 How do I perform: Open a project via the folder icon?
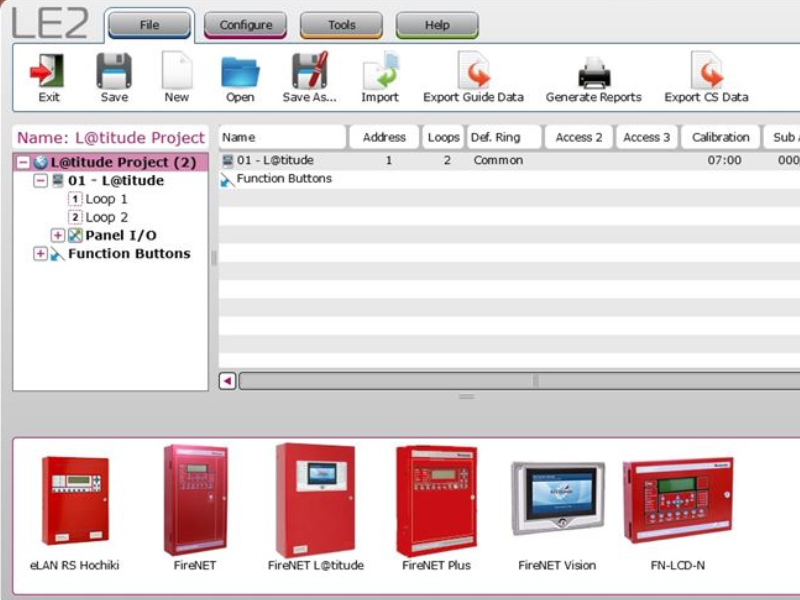[240, 71]
